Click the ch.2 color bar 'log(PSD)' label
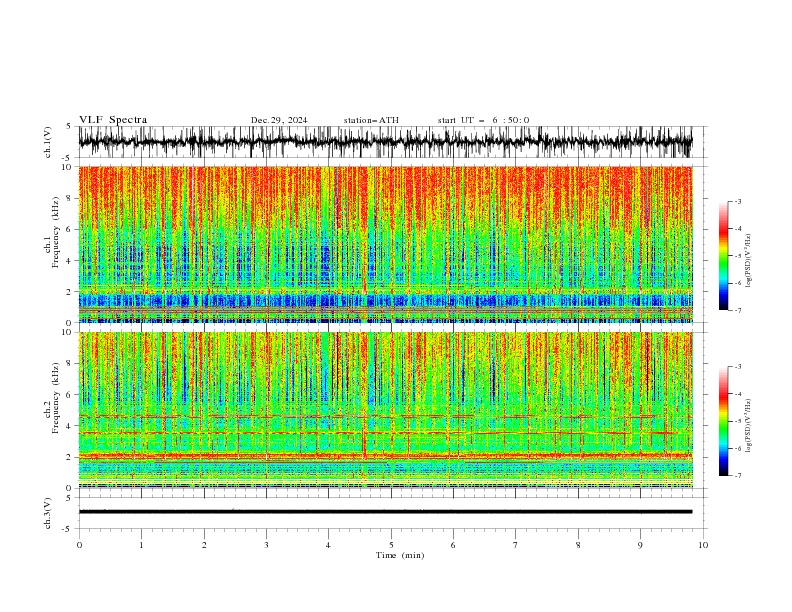792x612 pixels. click(748, 426)
